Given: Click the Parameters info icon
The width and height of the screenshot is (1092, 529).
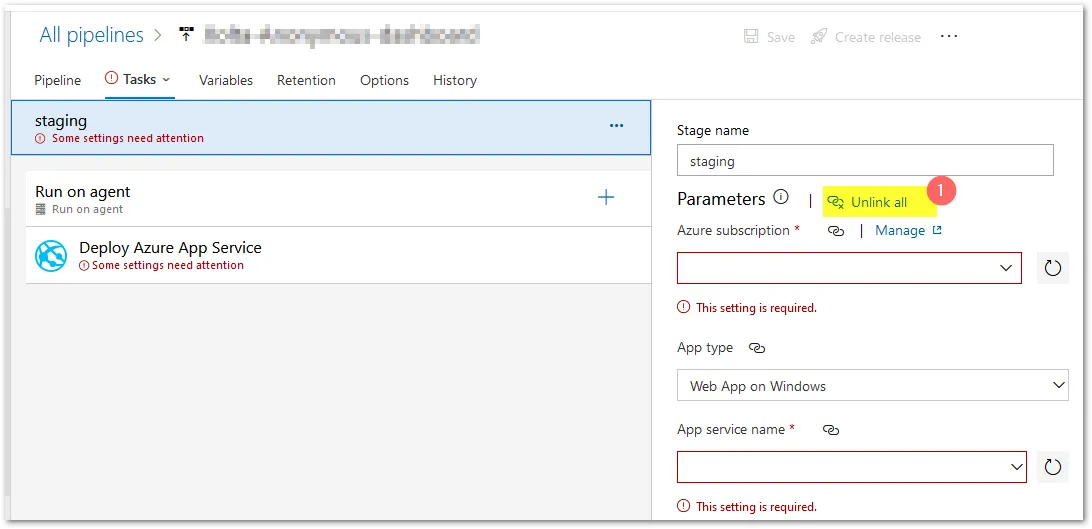Looking at the screenshot, I should (781, 197).
